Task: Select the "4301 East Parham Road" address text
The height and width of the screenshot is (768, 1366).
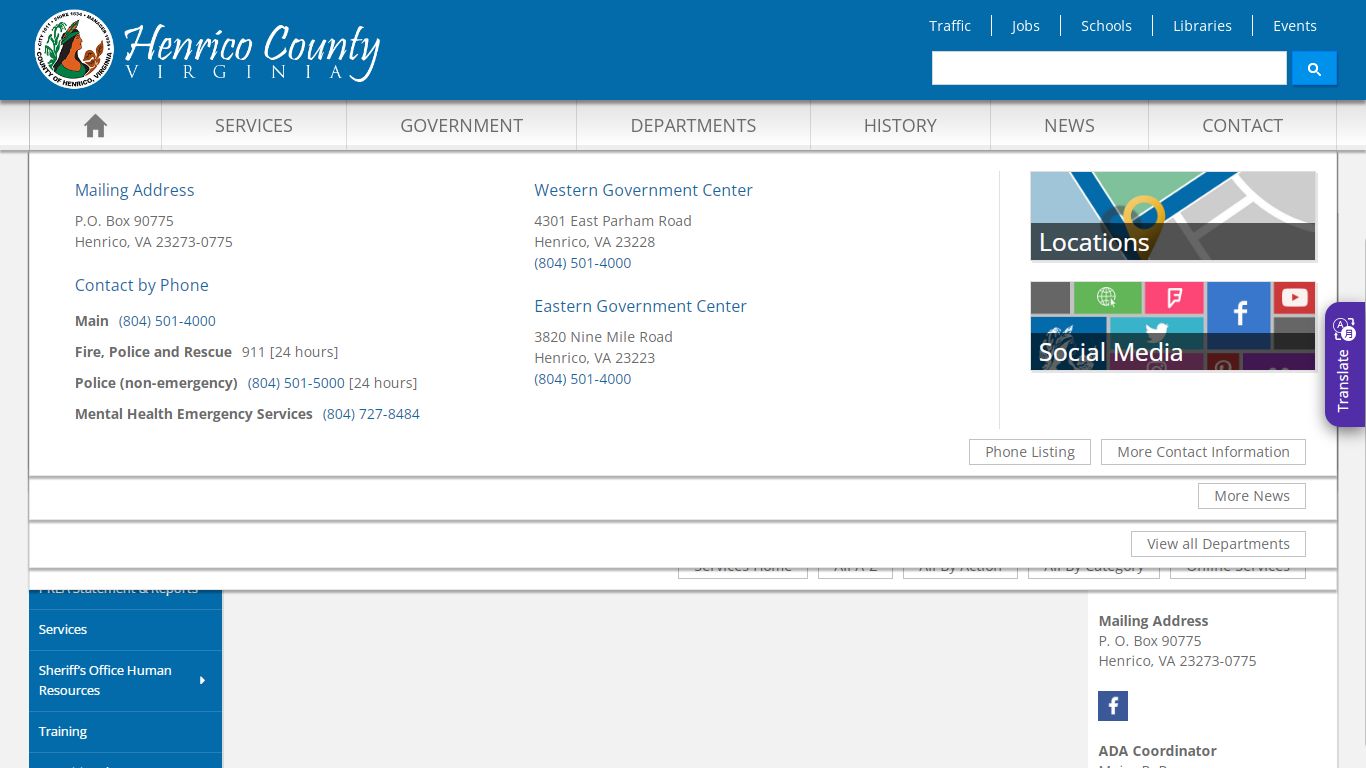Action: tap(613, 221)
